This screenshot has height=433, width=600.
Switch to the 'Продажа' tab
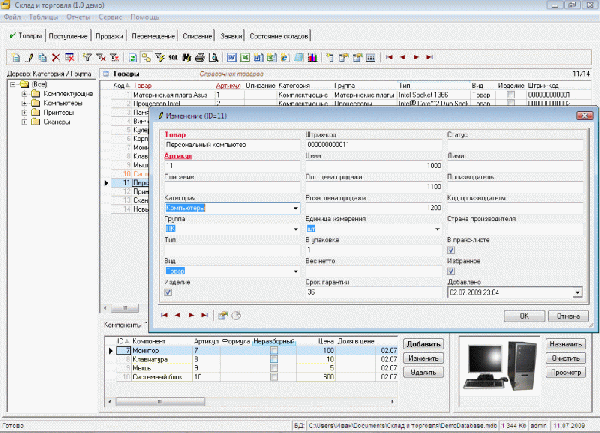(109, 36)
